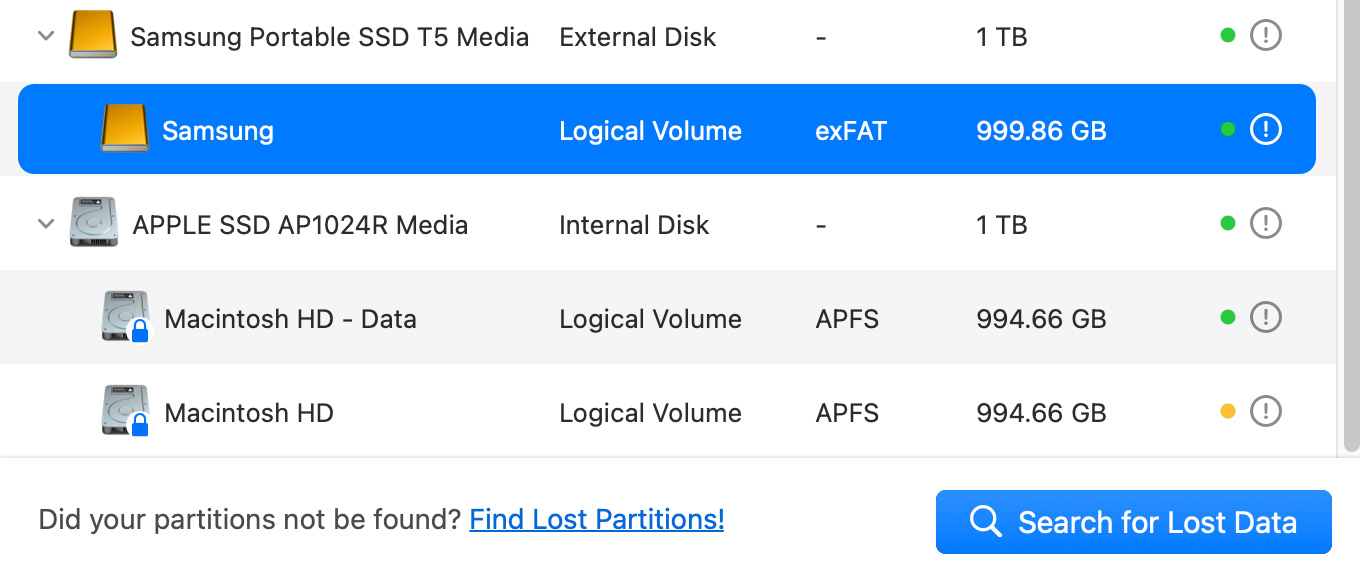
Task: Open info icon for Macintosh HD - Data
Action: [1266, 317]
